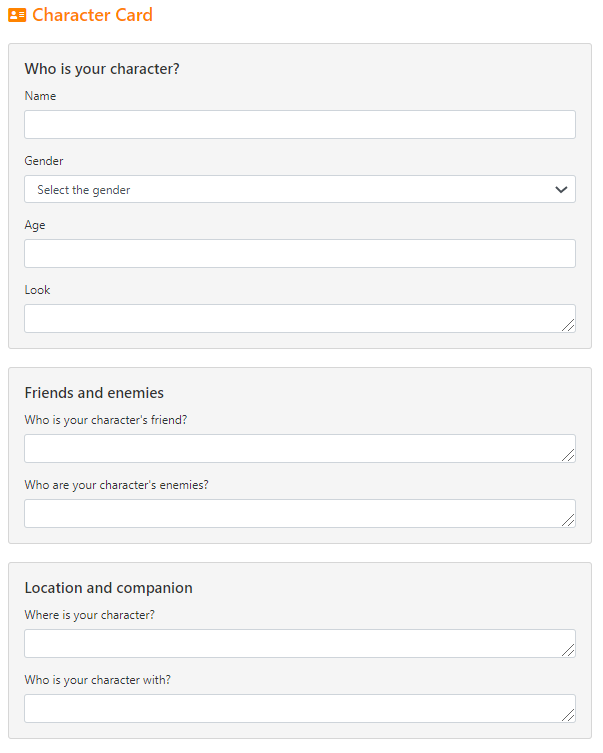Focus the Who is your character with text area

(x=300, y=708)
